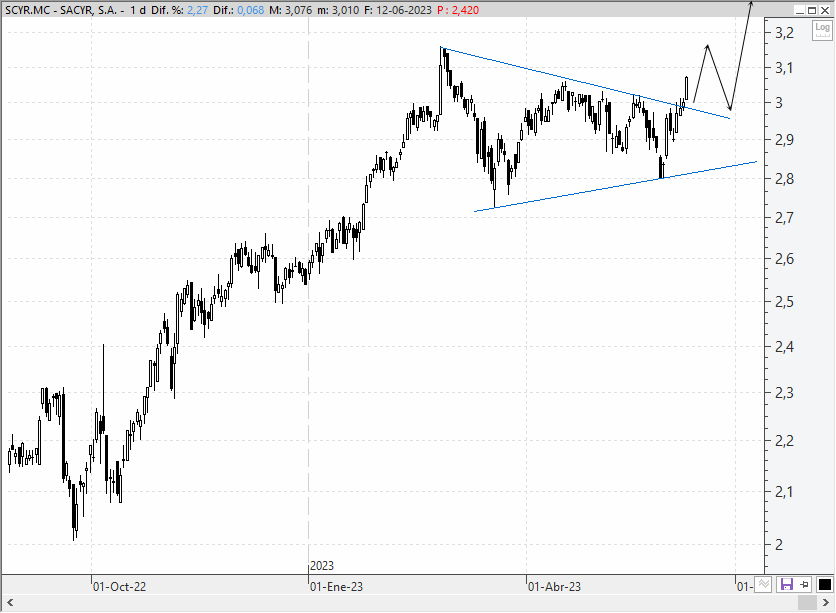
Task: Click the horizontal scrollbar left arrow
Action: point(10,603)
